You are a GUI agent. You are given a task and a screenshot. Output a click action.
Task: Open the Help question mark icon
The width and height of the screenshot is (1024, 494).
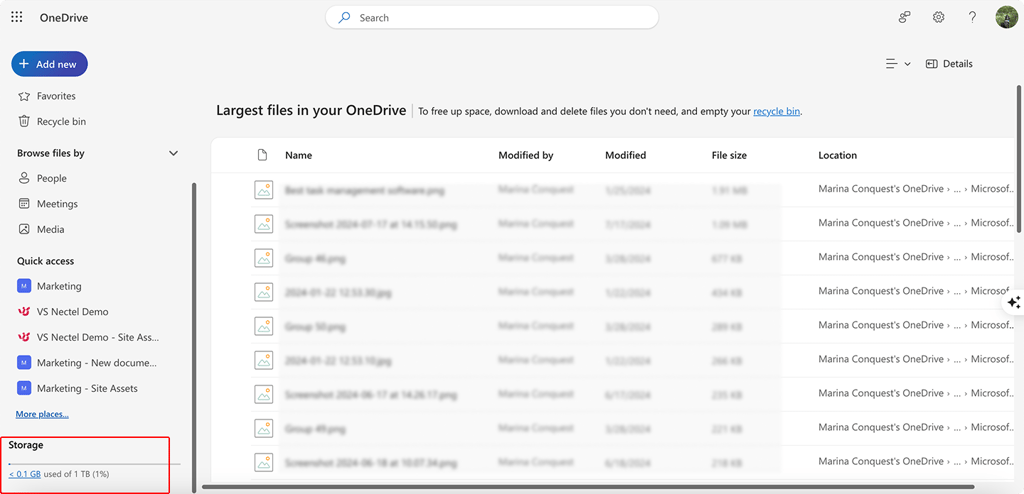[x=972, y=18]
